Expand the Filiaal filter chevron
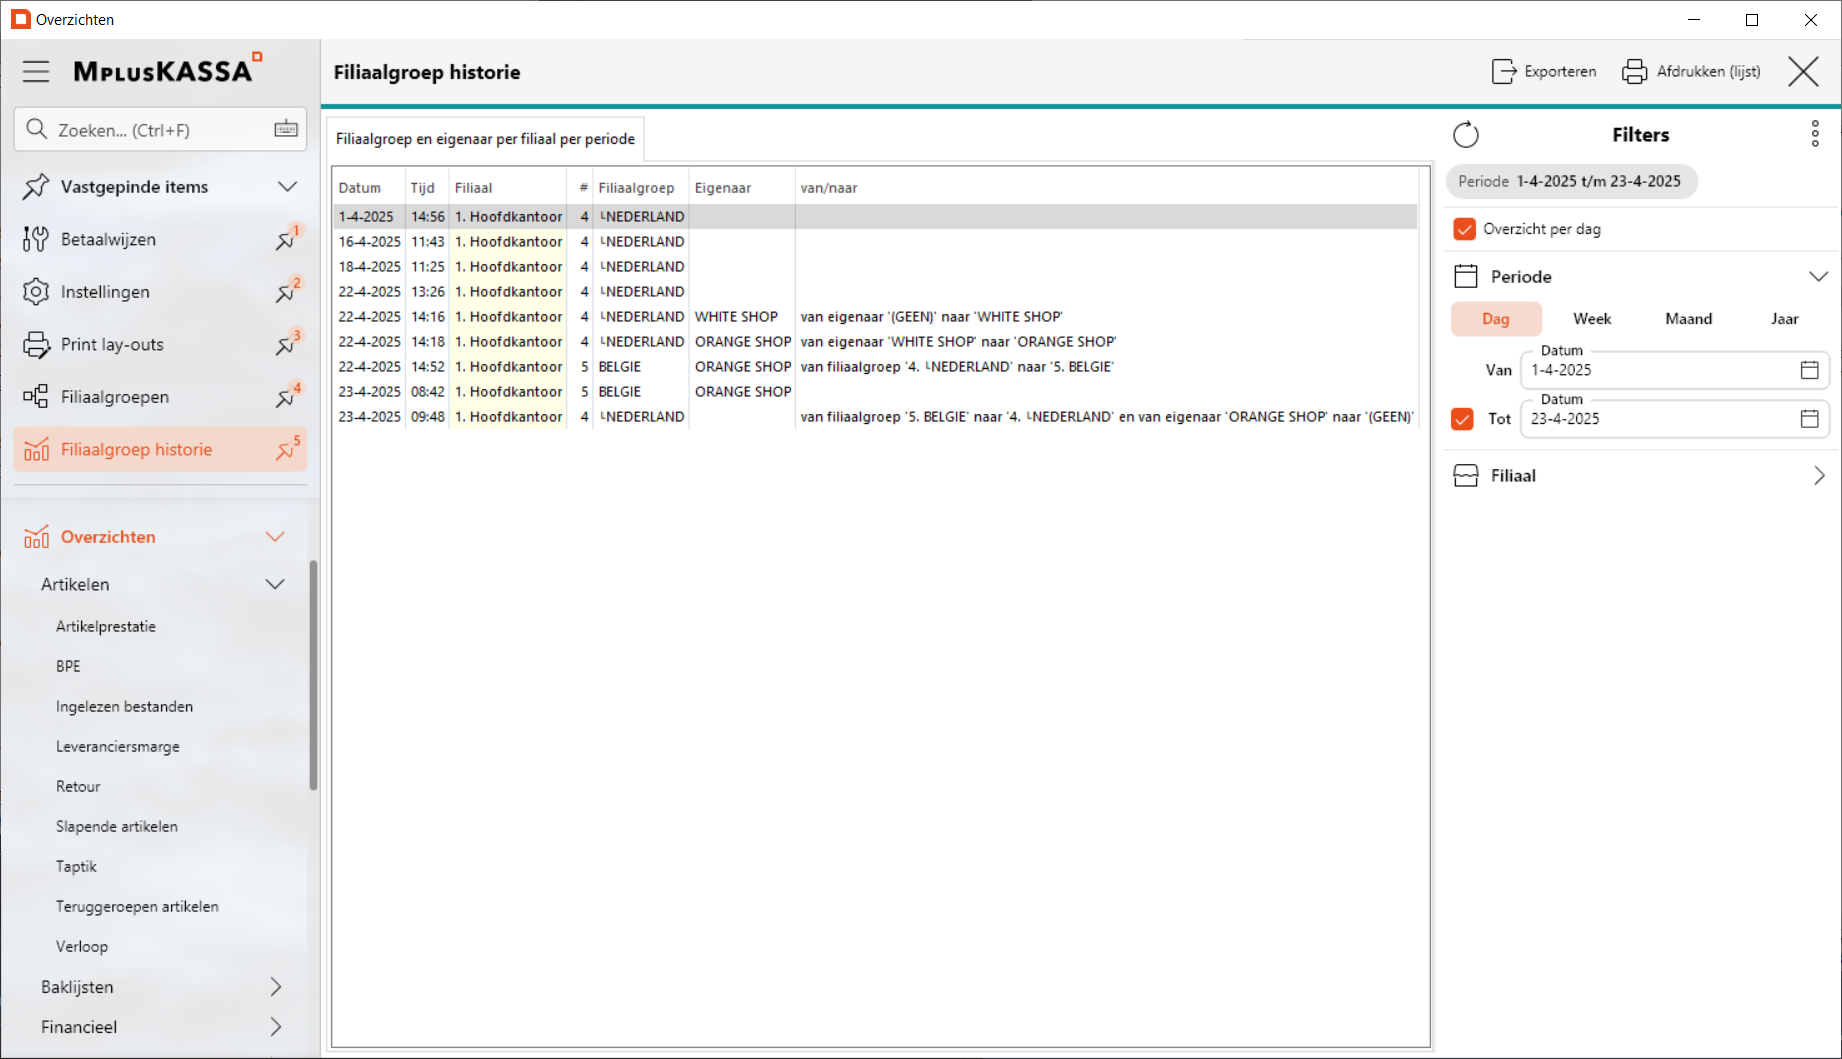Viewport: 1842px width, 1059px height. (x=1819, y=476)
